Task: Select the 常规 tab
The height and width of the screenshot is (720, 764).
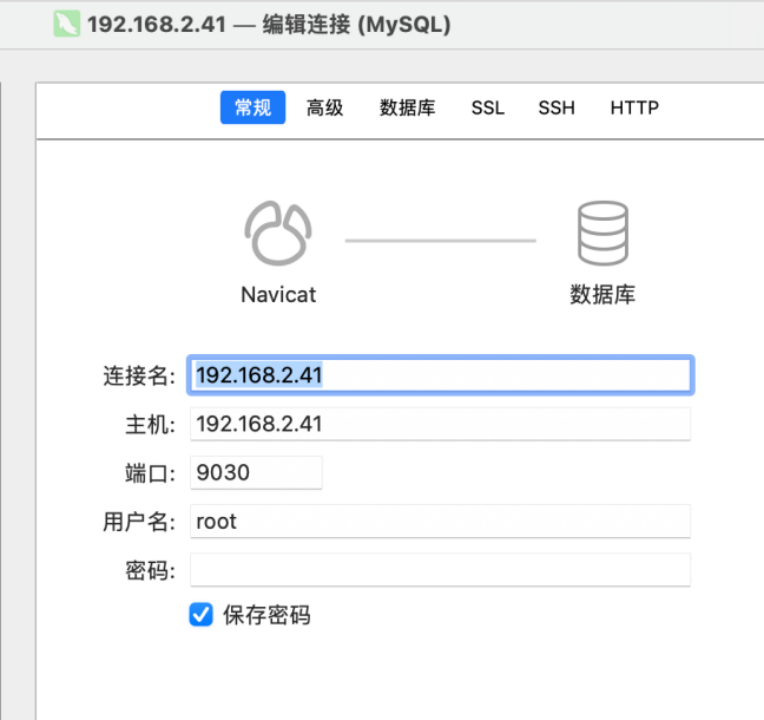Action: 252,107
